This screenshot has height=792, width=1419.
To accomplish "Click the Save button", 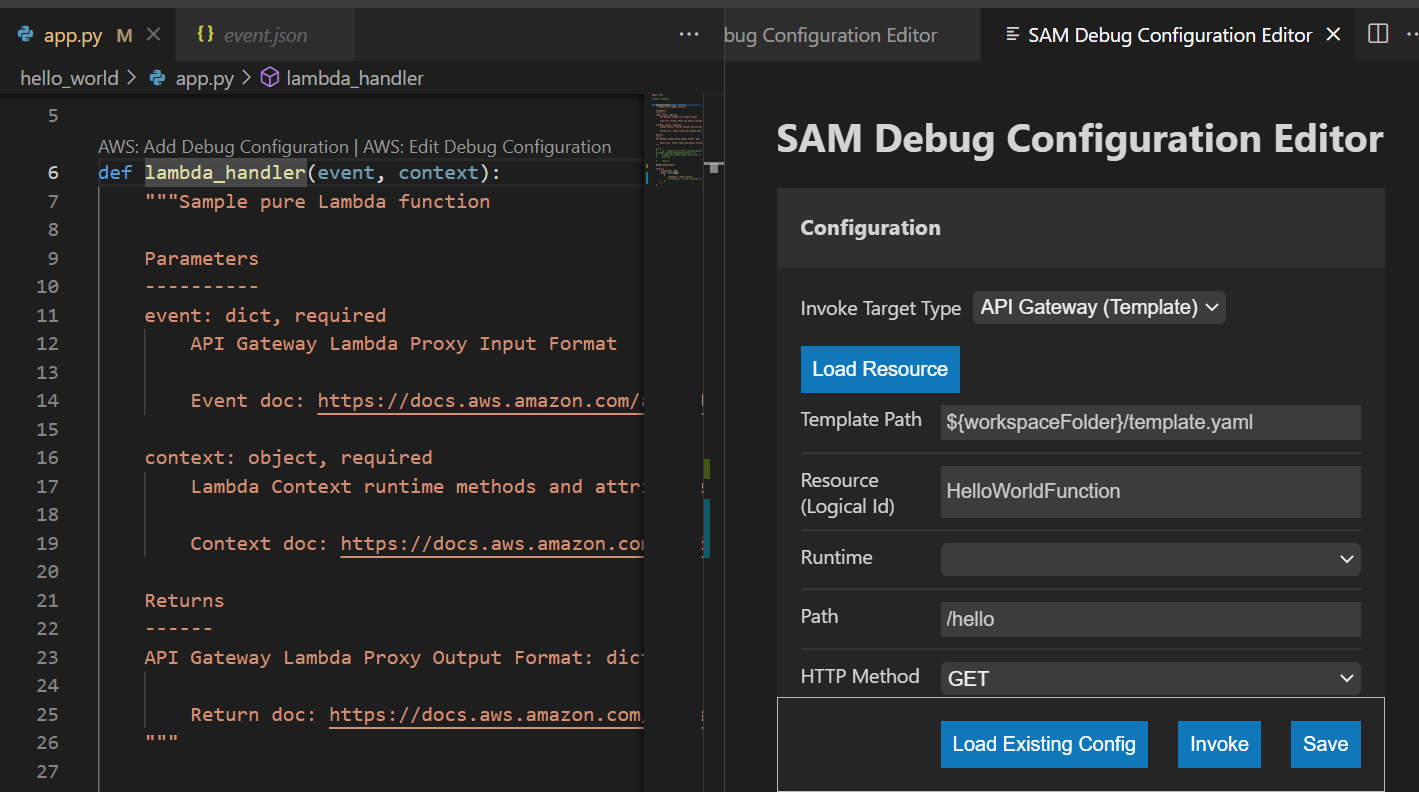I will coord(1326,744).
